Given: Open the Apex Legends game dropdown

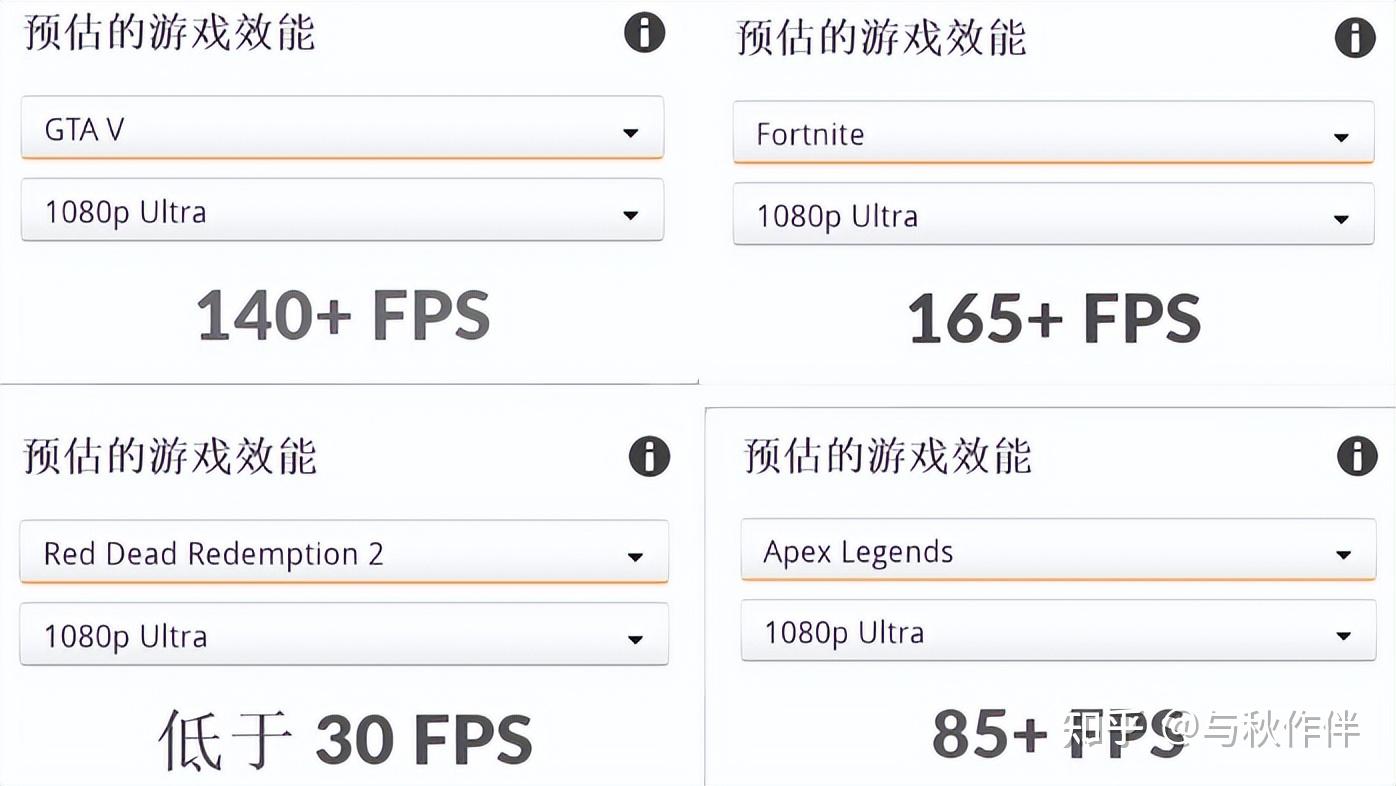Looking at the screenshot, I should (x=1057, y=552).
